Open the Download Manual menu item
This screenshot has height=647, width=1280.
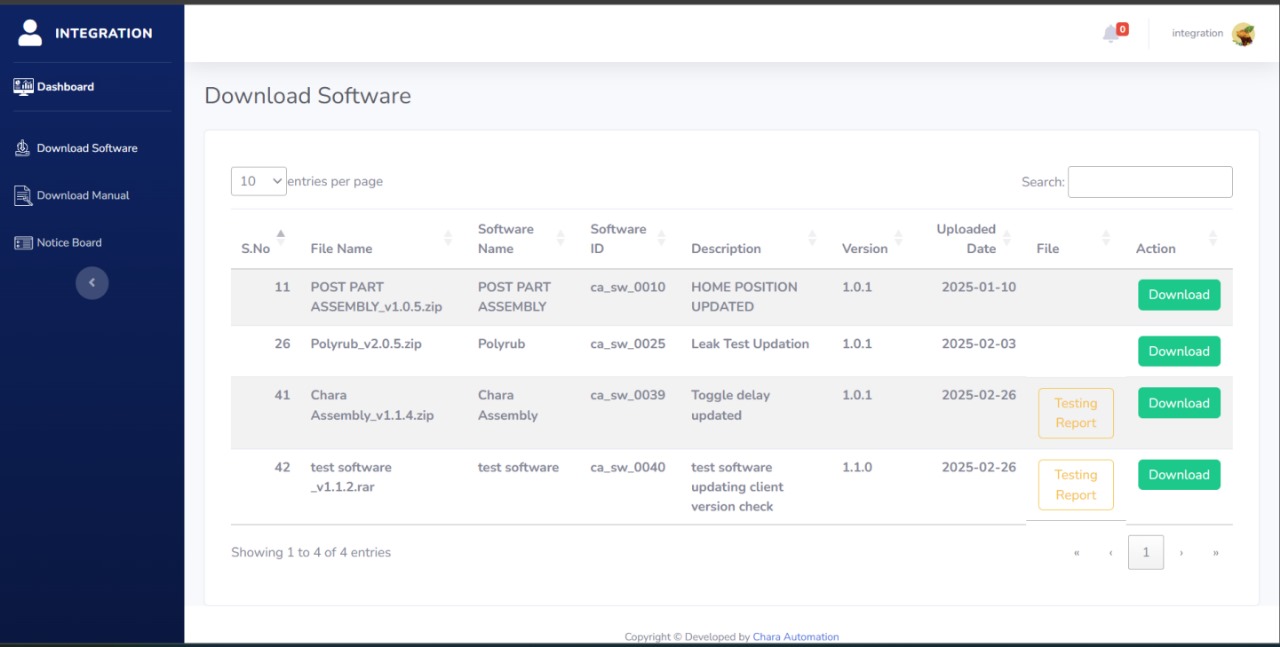[x=83, y=196]
